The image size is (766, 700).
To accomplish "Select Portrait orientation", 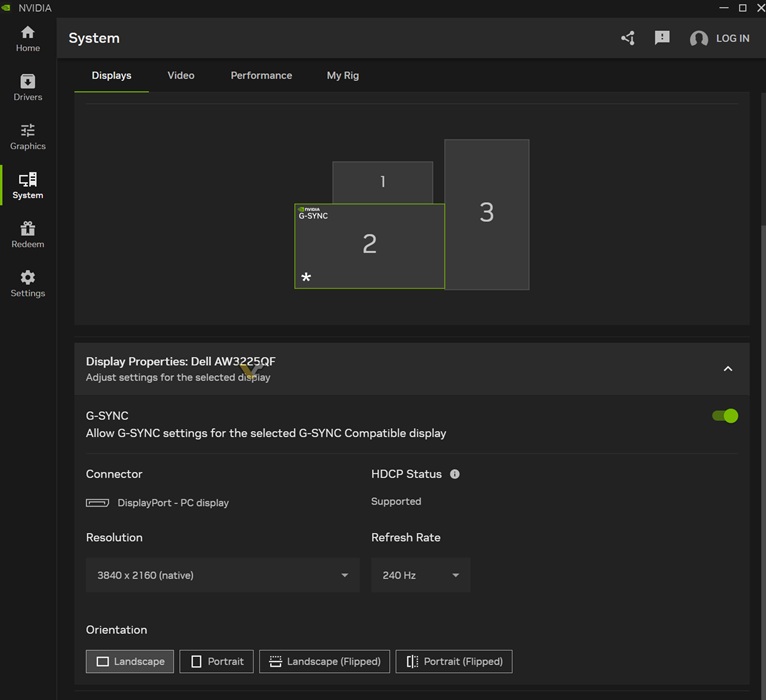I will 216,661.
